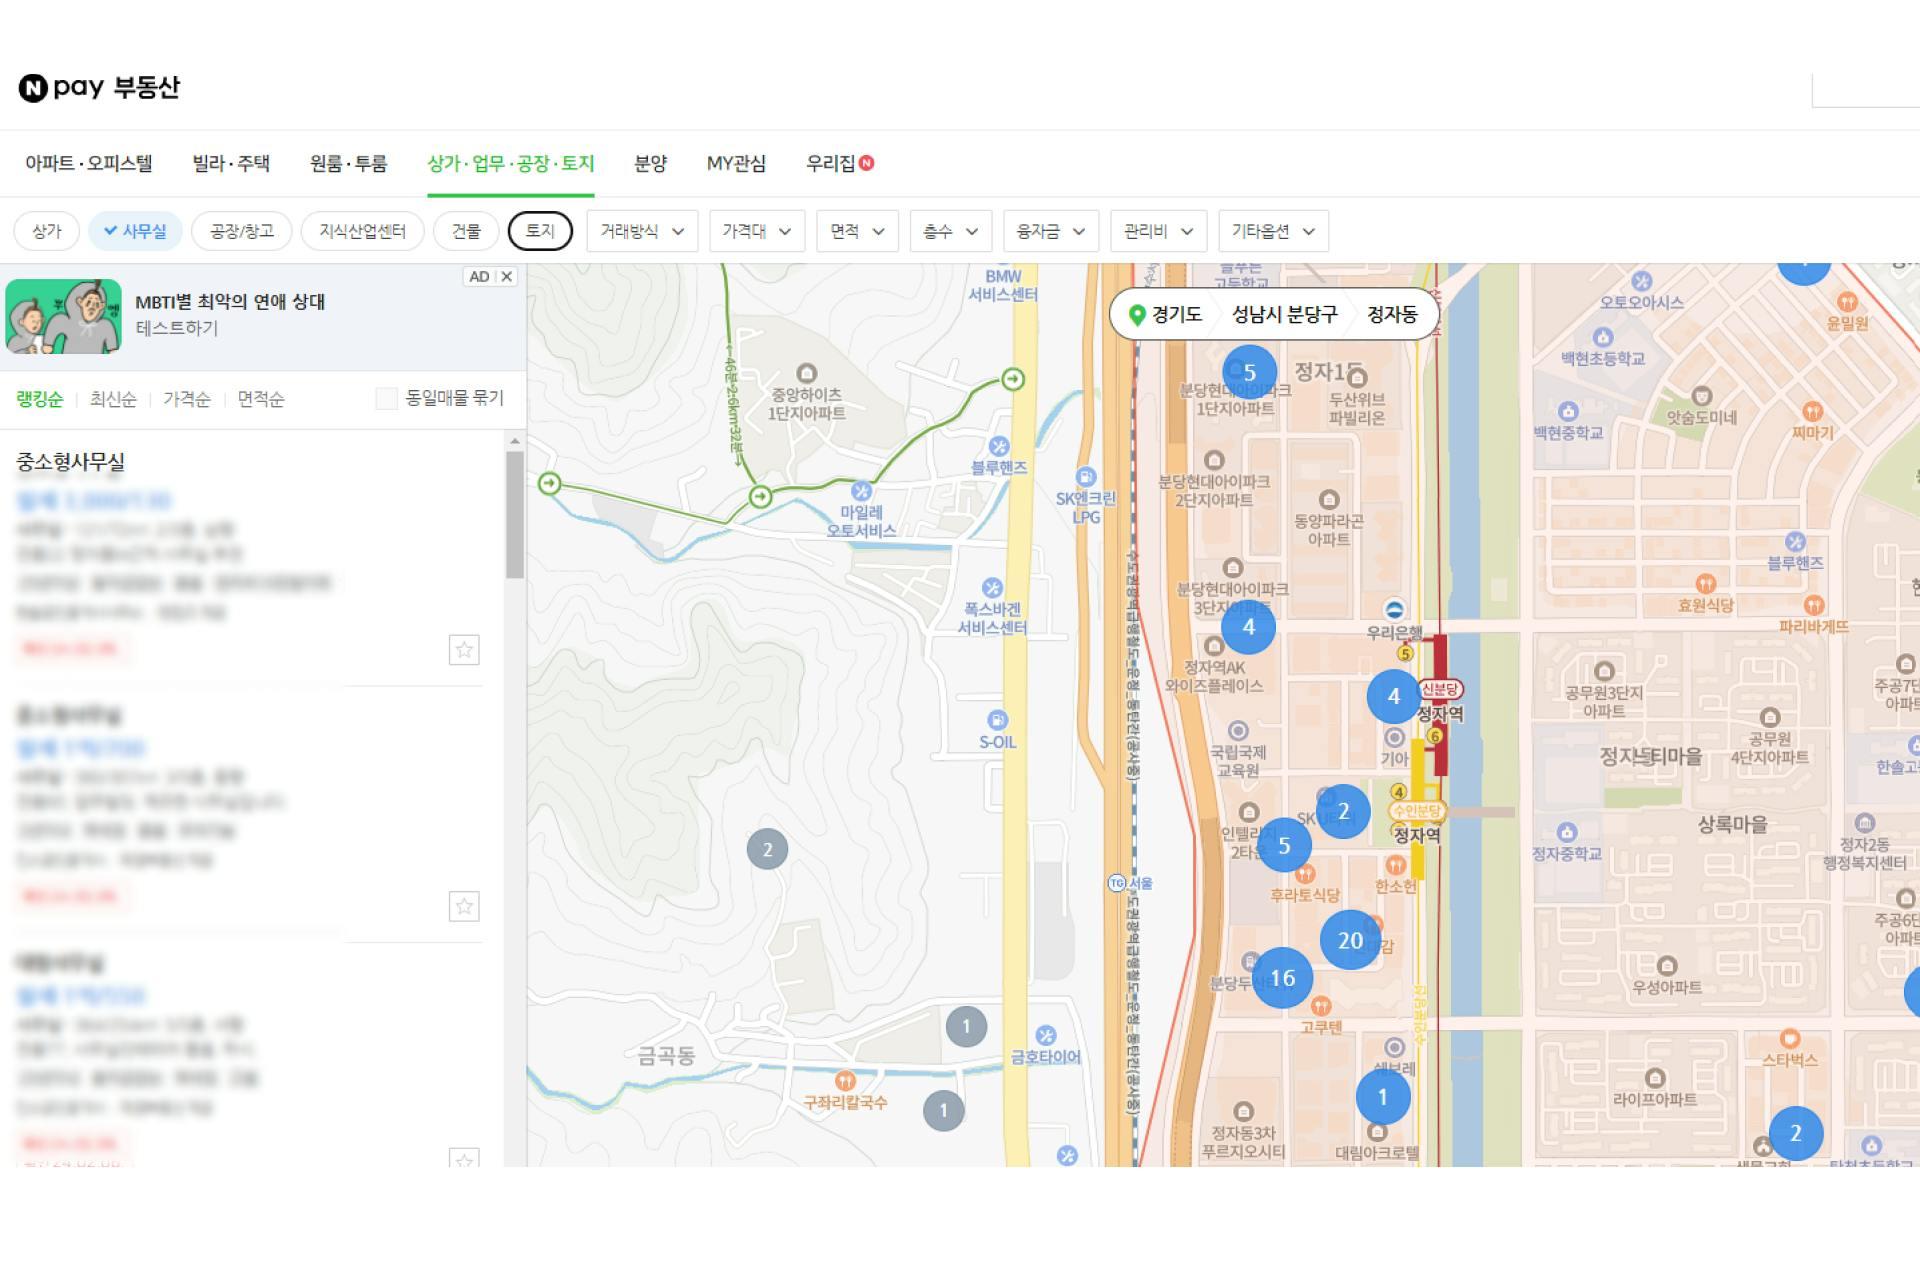Image resolution: width=1920 pixels, height=1280 pixels.
Task: Check the 동일매물 묶기 checkbox
Action: [x=386, y=398]
